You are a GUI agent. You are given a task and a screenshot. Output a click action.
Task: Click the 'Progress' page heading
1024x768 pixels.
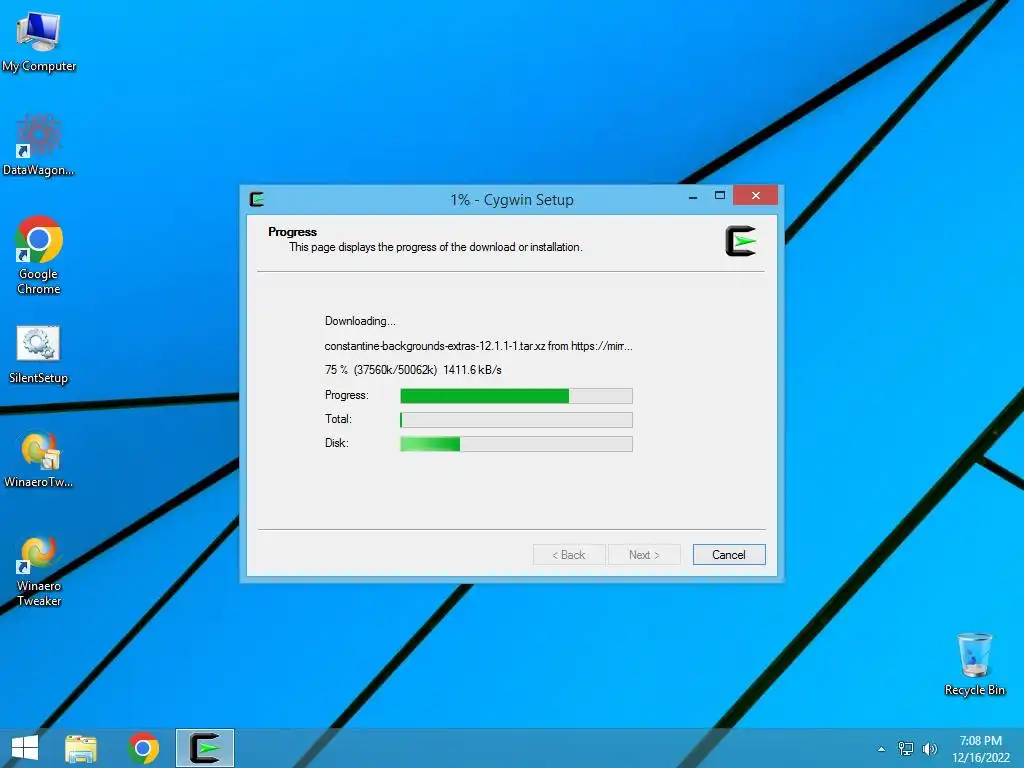[x=292, y=232]
